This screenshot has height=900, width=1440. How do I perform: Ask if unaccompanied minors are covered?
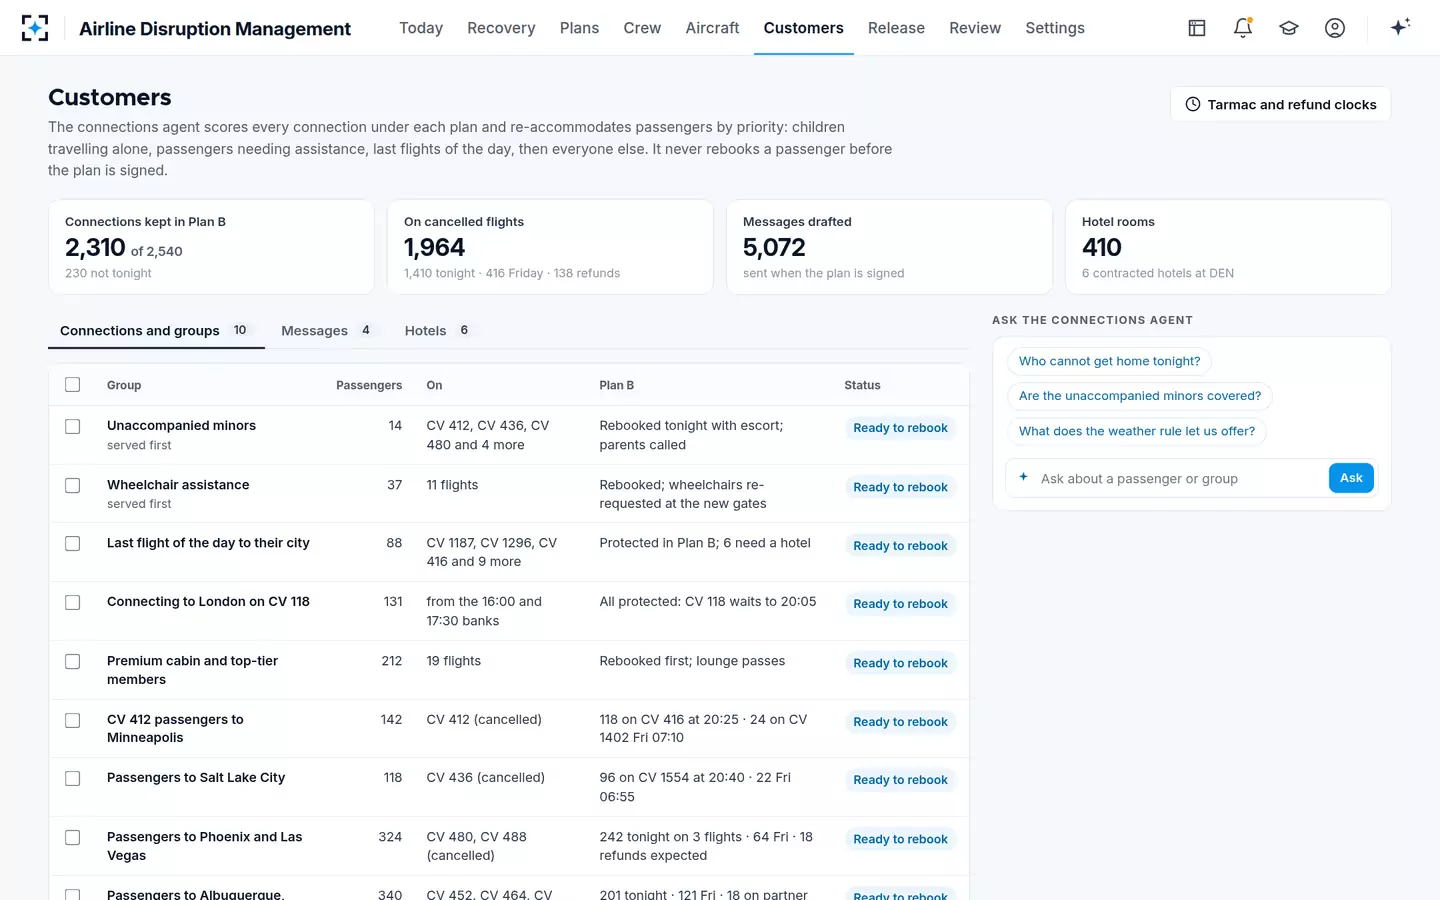[x=1140, y=396]
